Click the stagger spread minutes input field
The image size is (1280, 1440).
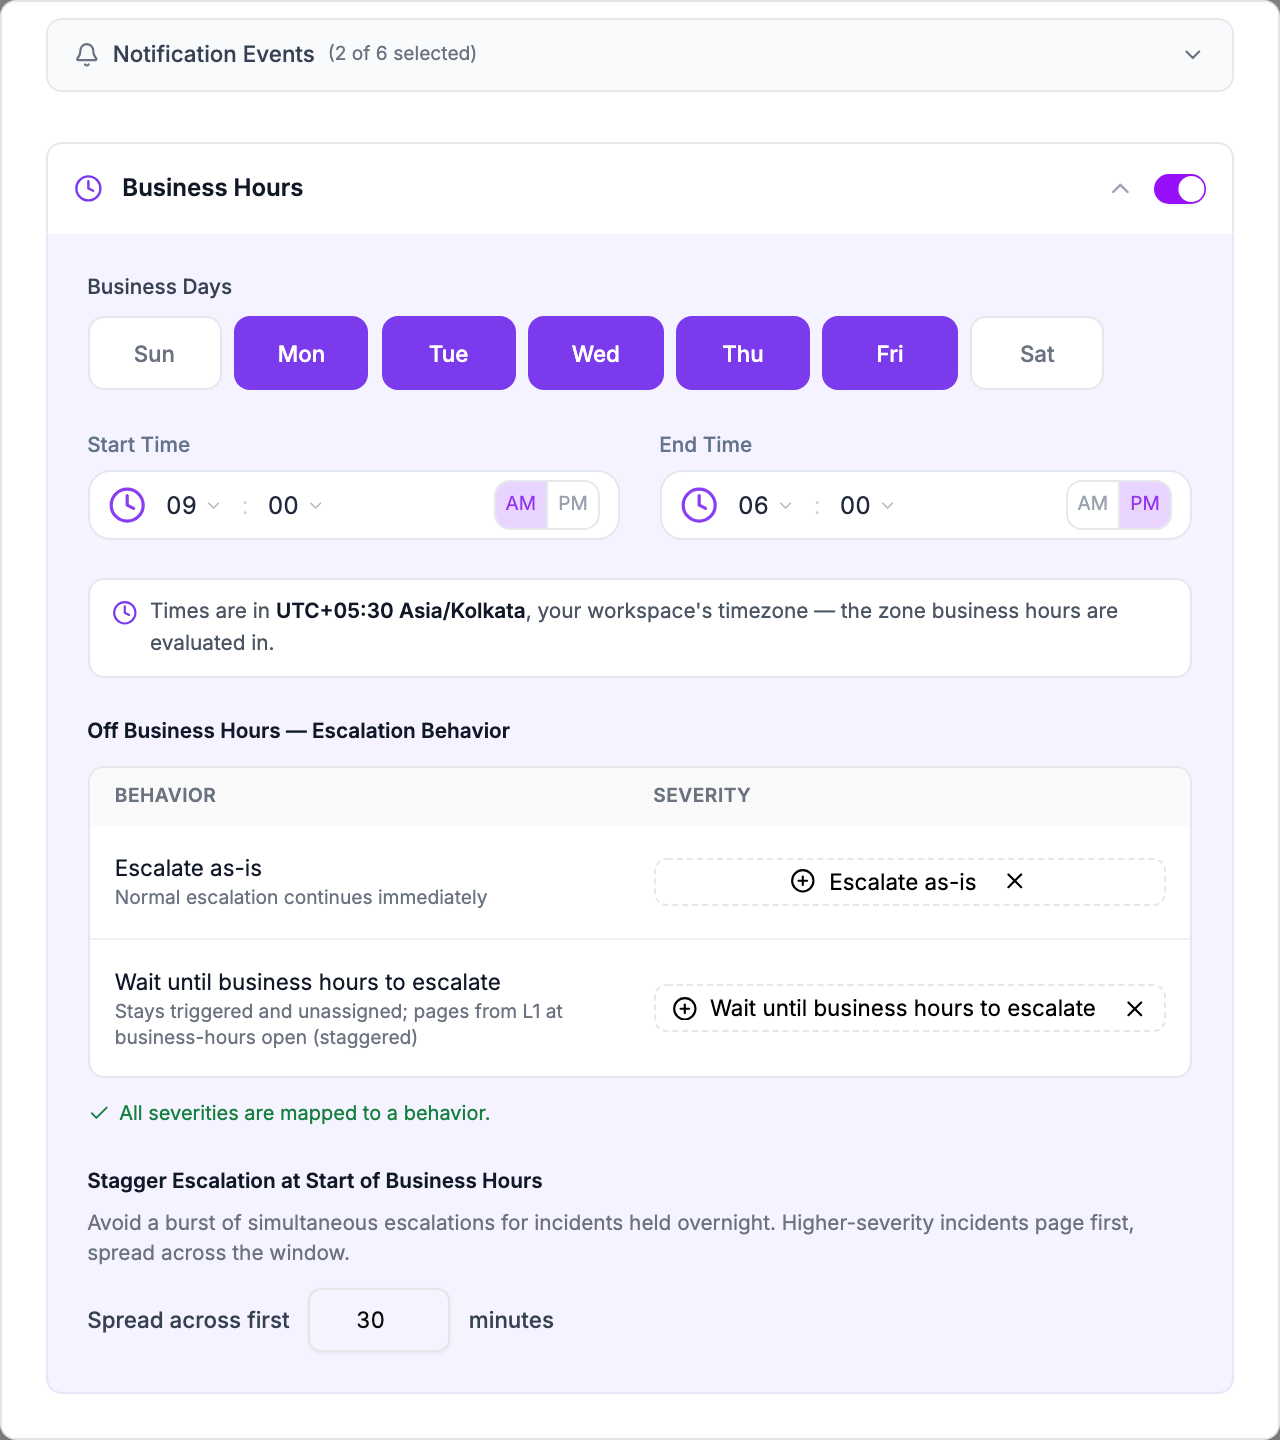coord(379,1320)
